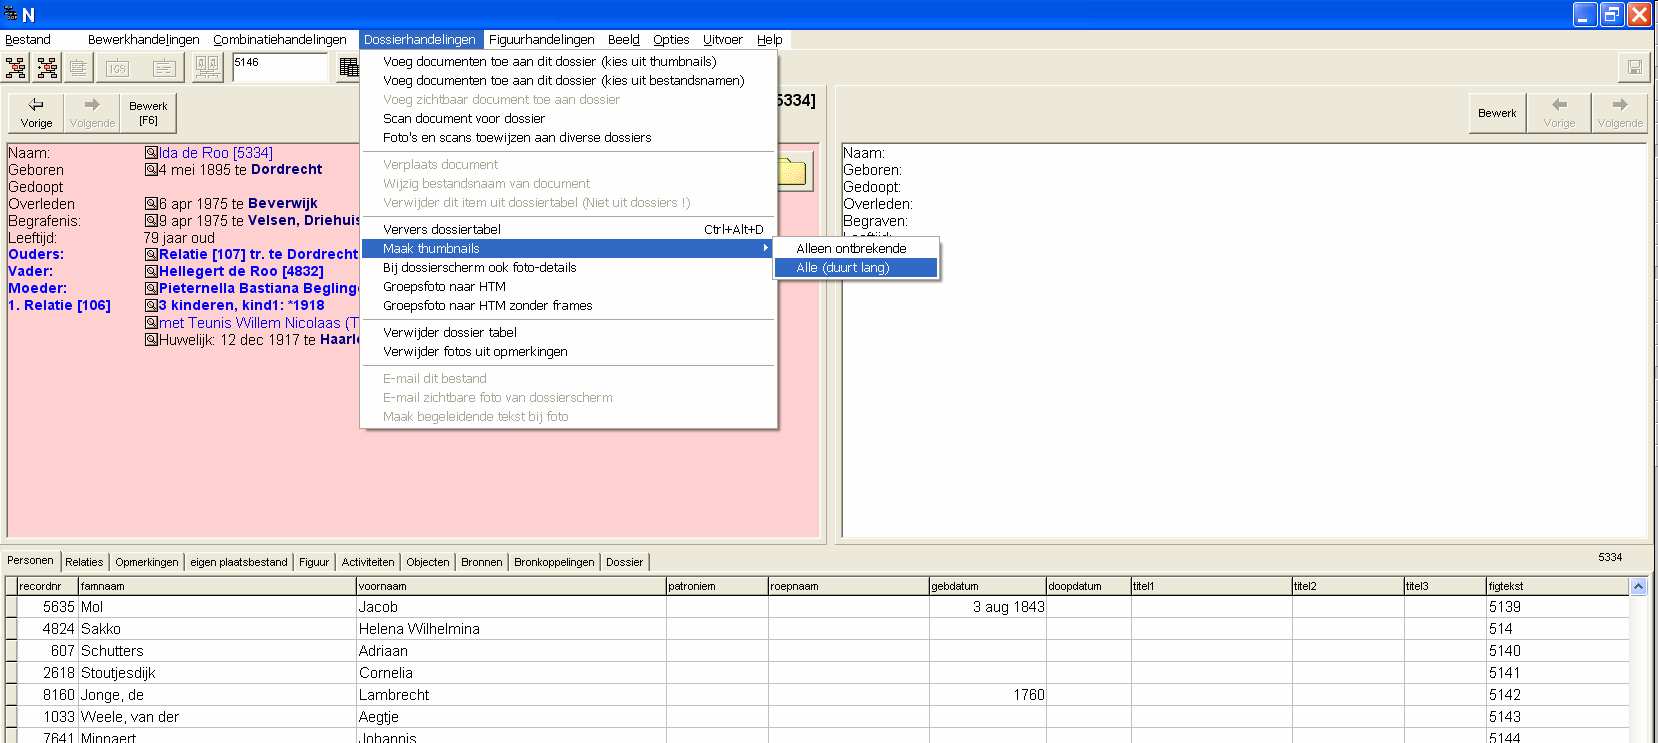Select the Sakko Helena Wilhelmina row

click(x=817, y=629)
